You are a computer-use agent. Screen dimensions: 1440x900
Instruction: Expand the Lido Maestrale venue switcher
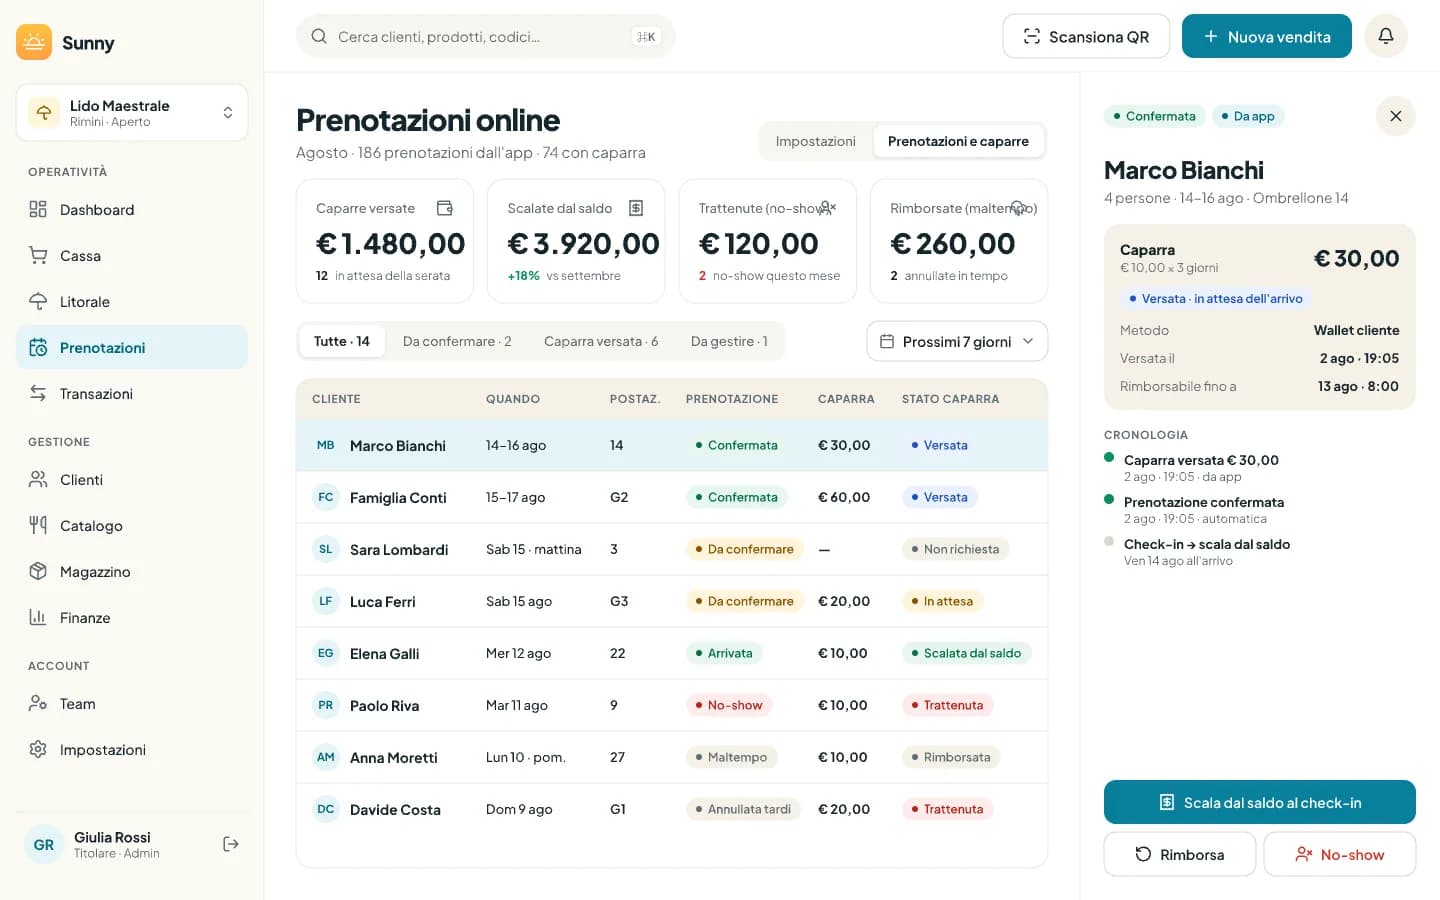(x=132, y=113)
